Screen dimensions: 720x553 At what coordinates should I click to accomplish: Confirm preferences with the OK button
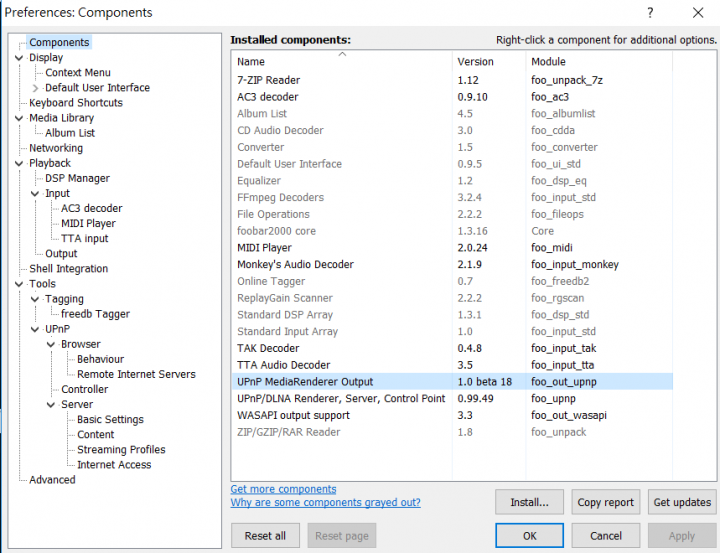coord(529,536)
